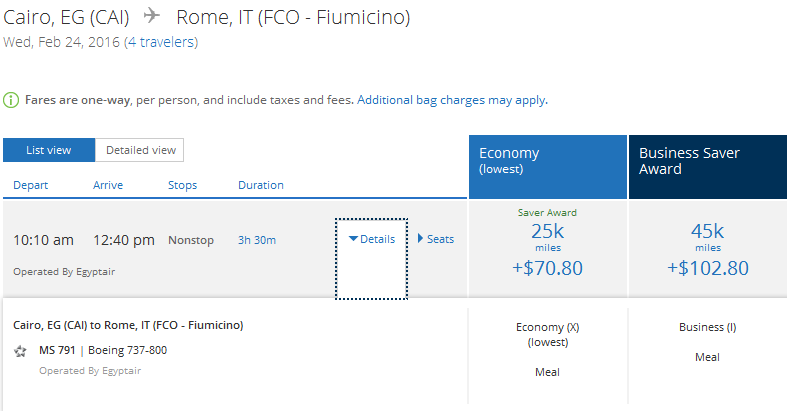Expand the Seats section
The height and width of the screenshot is (411, 787).
(435, 239)
